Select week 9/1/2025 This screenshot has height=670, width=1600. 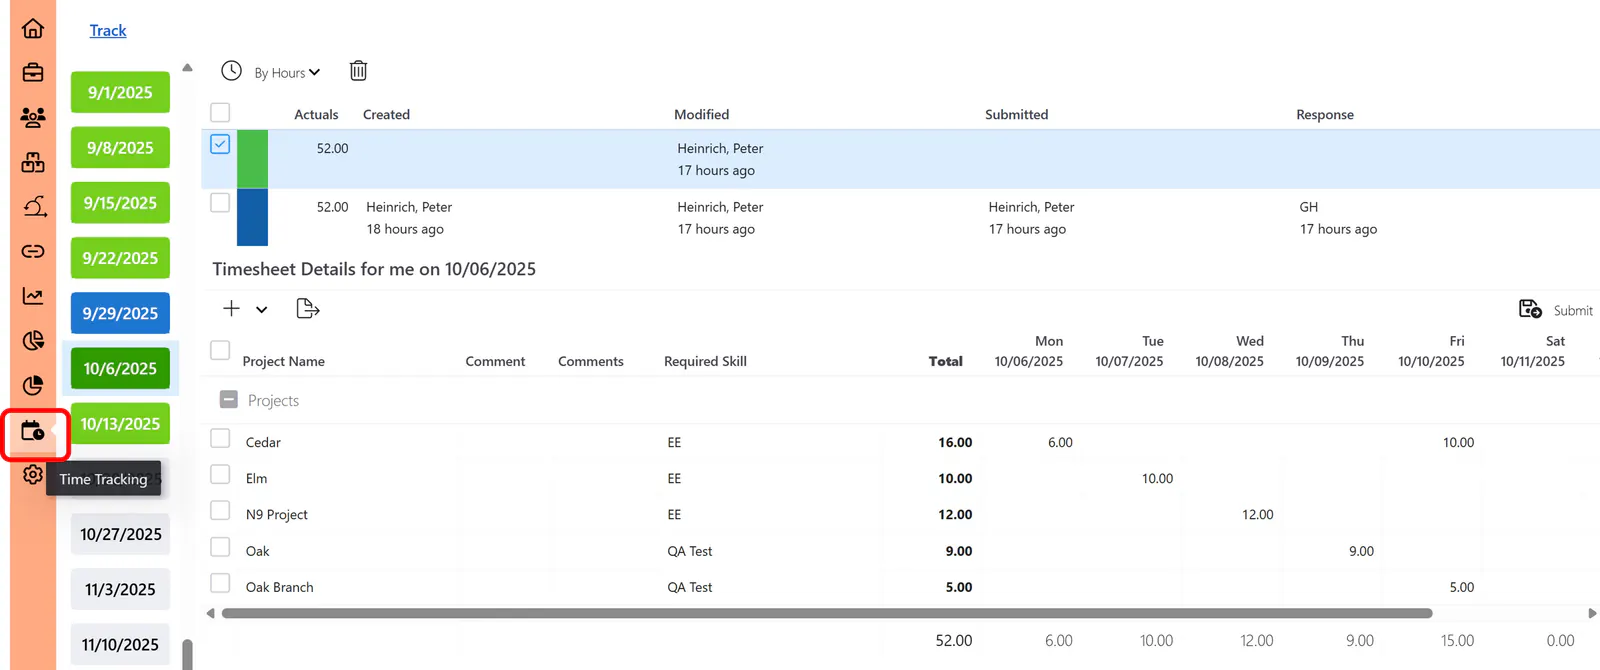click(120, 92)
